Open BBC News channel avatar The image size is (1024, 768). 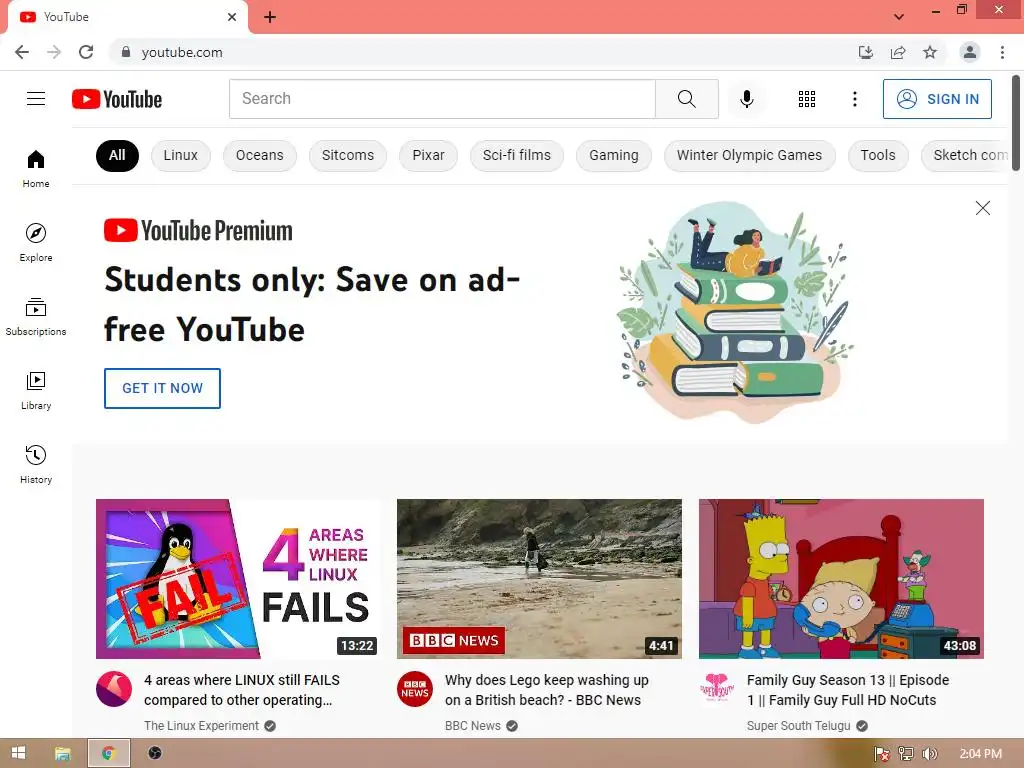(x=415, y=689)
